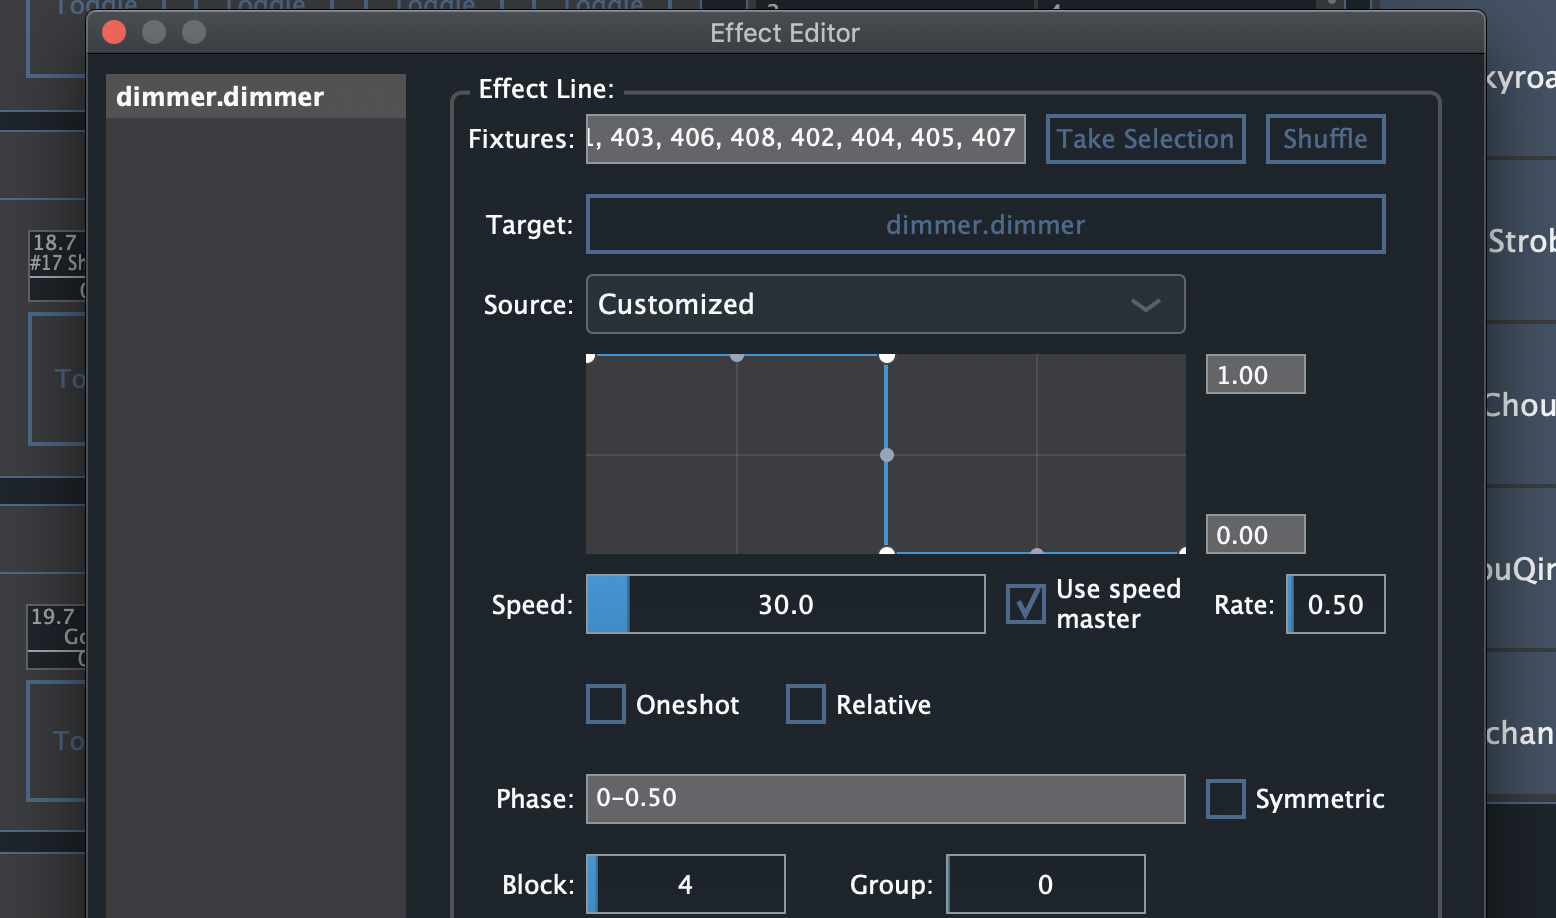Enable the Symmetric checkbox
Image resolution: width=1556 pixels, height=918 pixels.
coord(1226,799)
